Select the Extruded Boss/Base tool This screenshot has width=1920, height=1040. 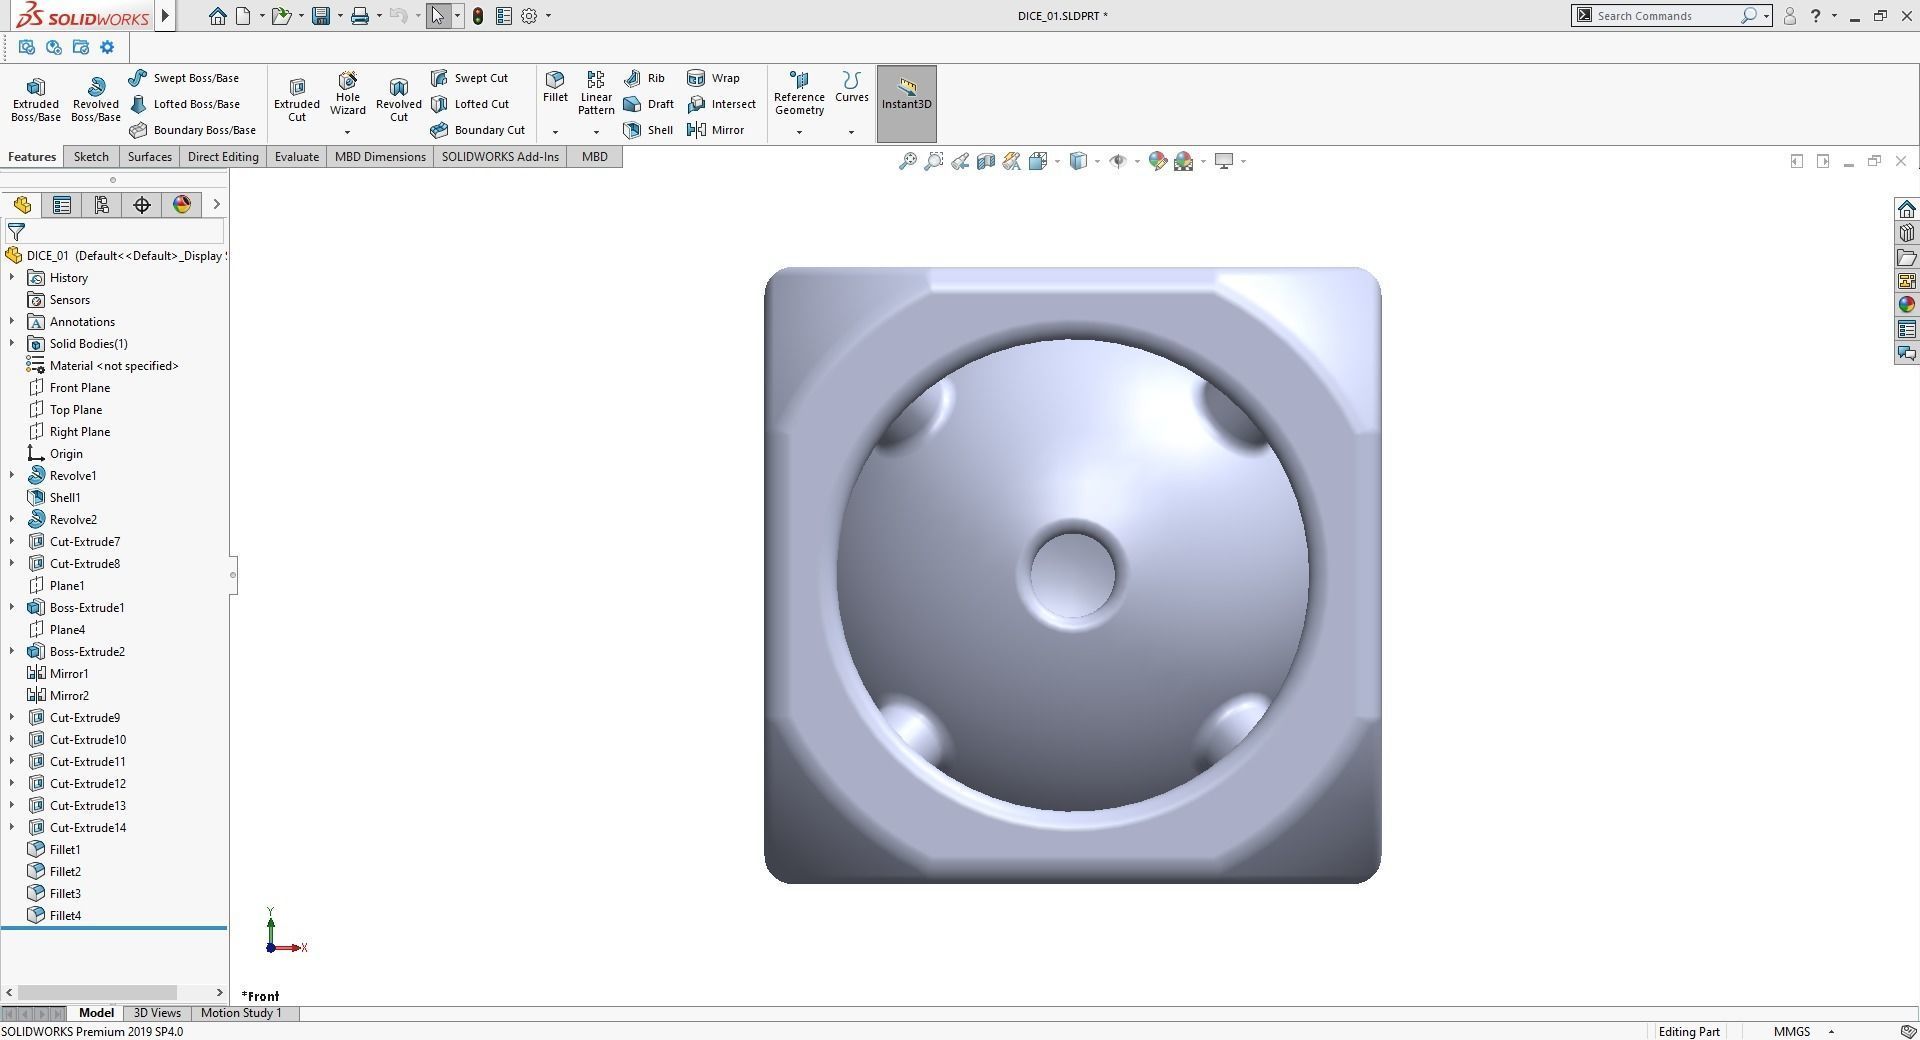pos(36,100)
